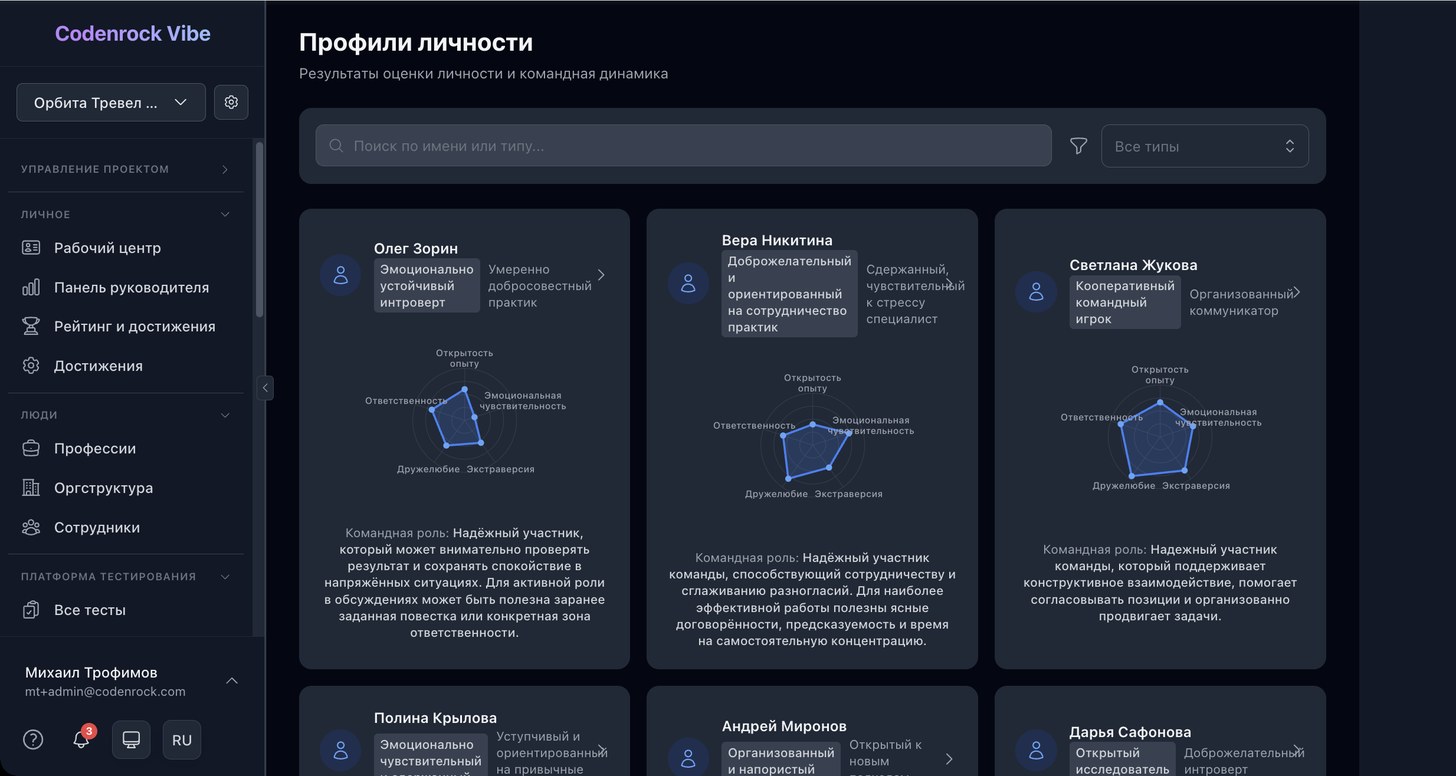The image size is (1456, 776).
Task: Open help question mark icon
Action: 33,740
